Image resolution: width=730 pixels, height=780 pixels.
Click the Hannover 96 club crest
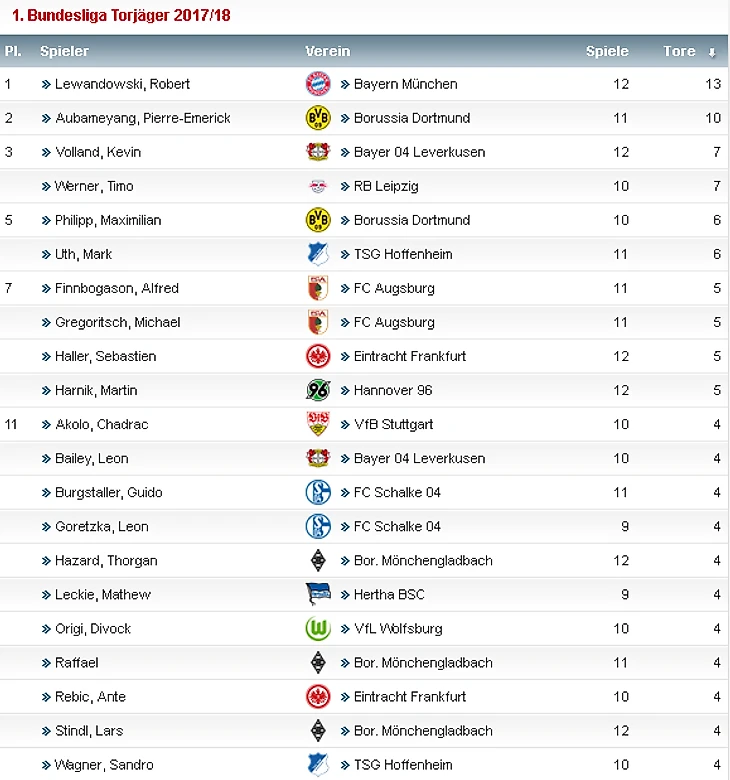(318, 390)
